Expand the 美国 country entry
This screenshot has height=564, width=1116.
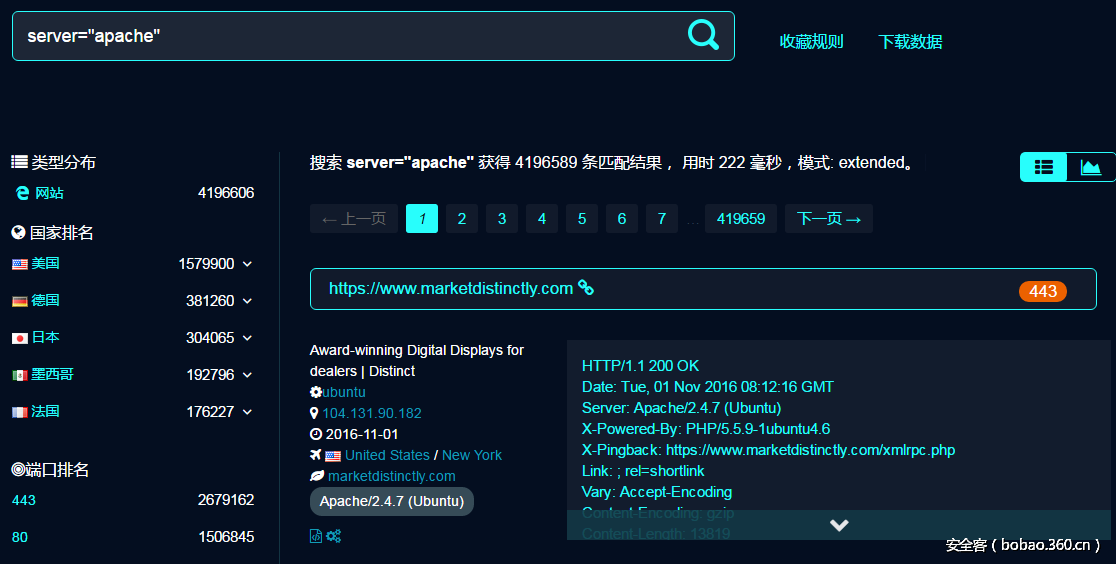pyautogui.click(x=247, y=264)
